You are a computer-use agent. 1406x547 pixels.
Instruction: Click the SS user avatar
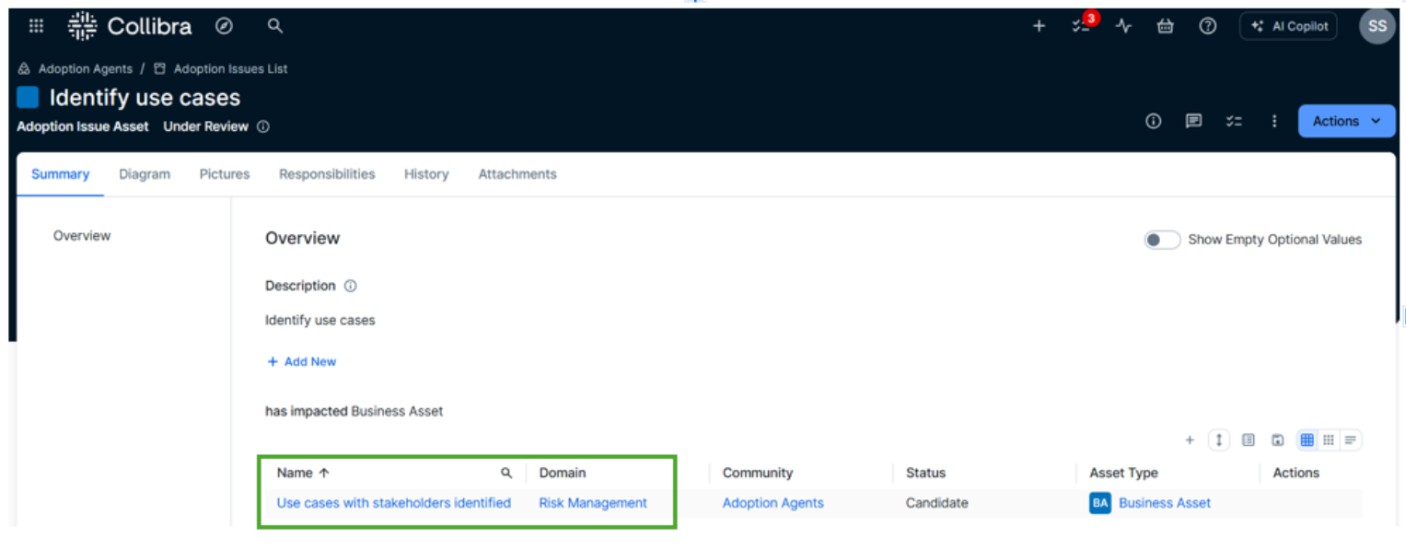pos(1377,27)
